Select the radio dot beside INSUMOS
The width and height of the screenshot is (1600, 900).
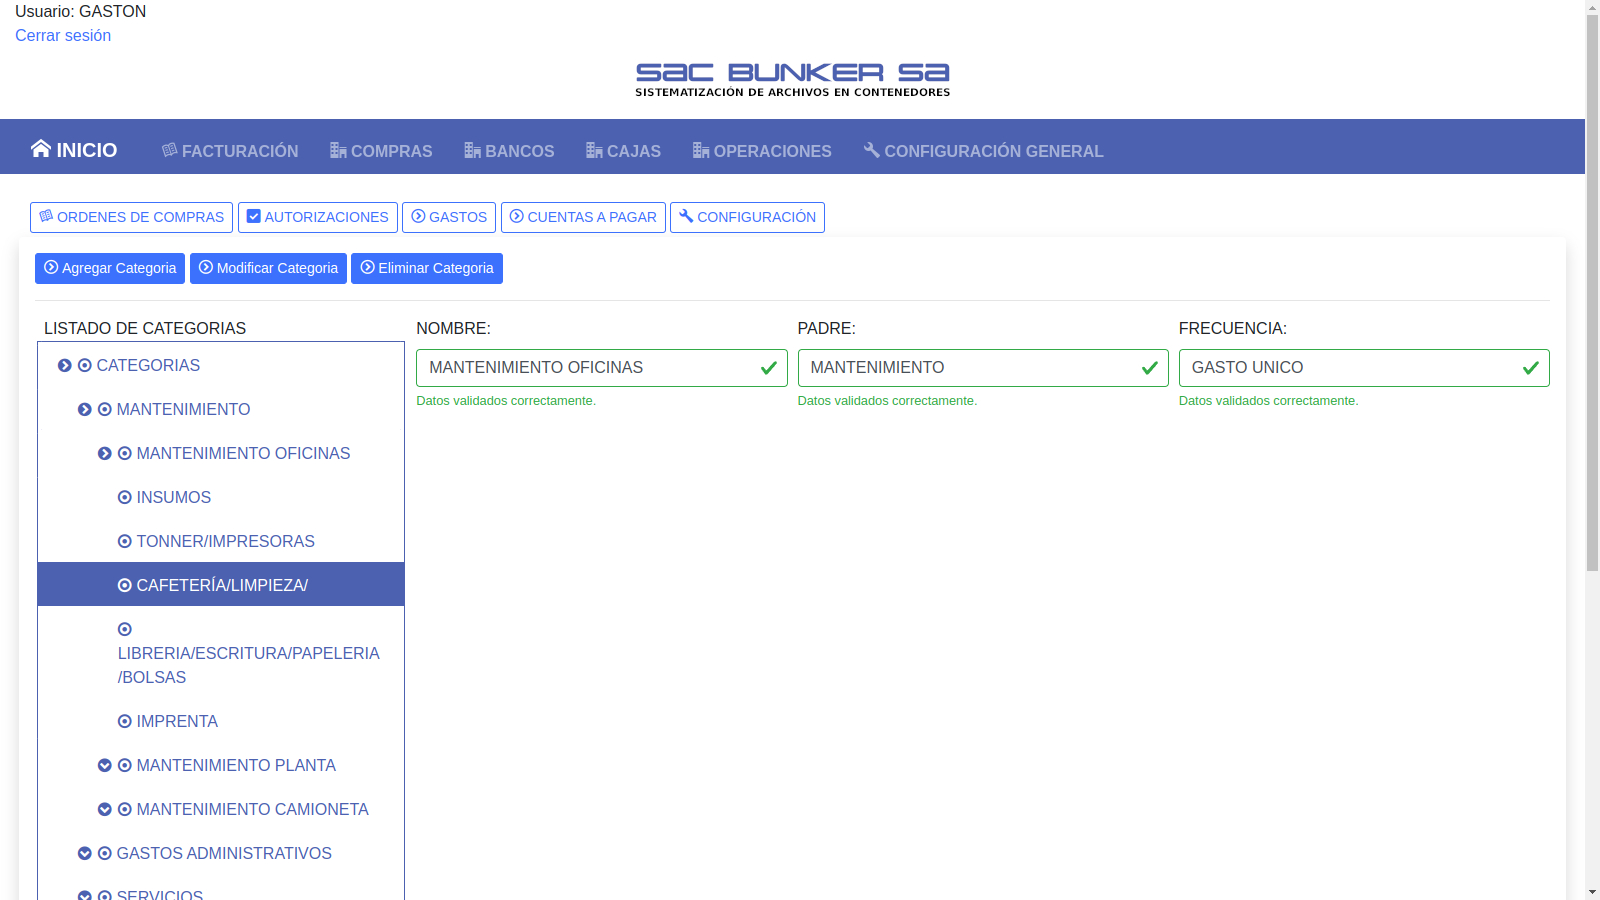pyautogui.click(x=125, y=498)
